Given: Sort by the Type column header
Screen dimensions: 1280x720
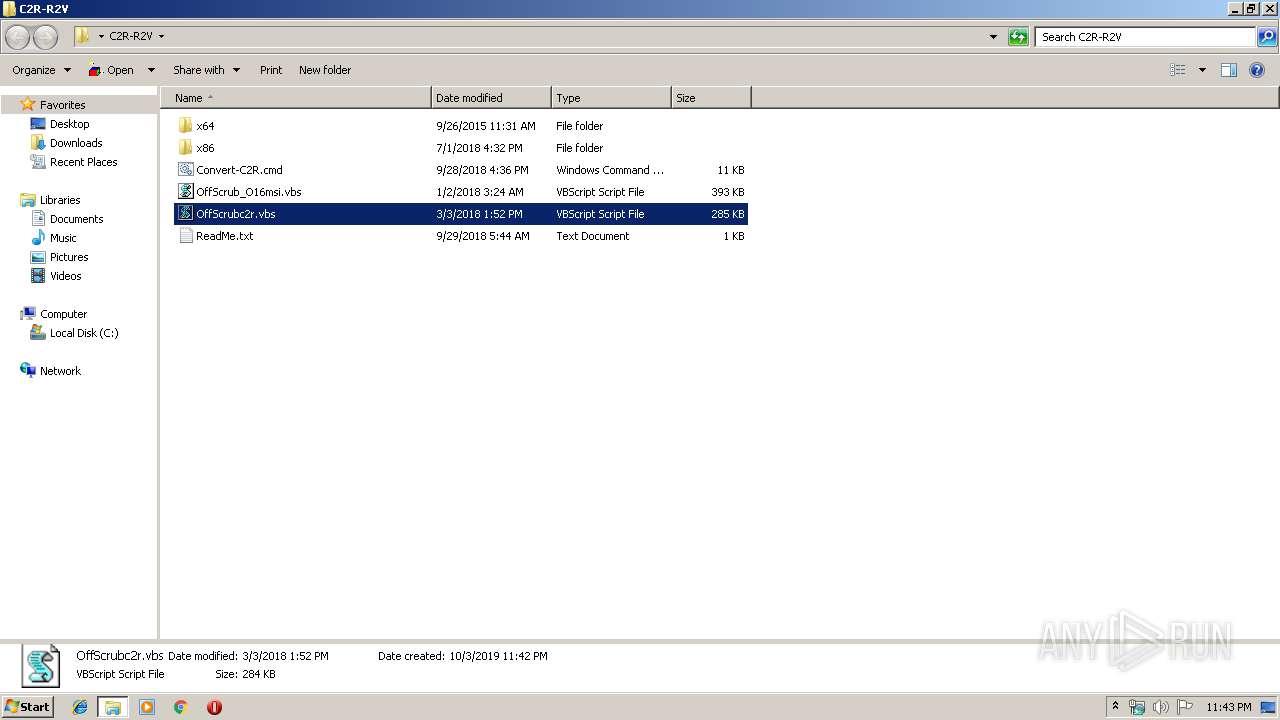Looking at the screenshot, I should click(611, 98).
